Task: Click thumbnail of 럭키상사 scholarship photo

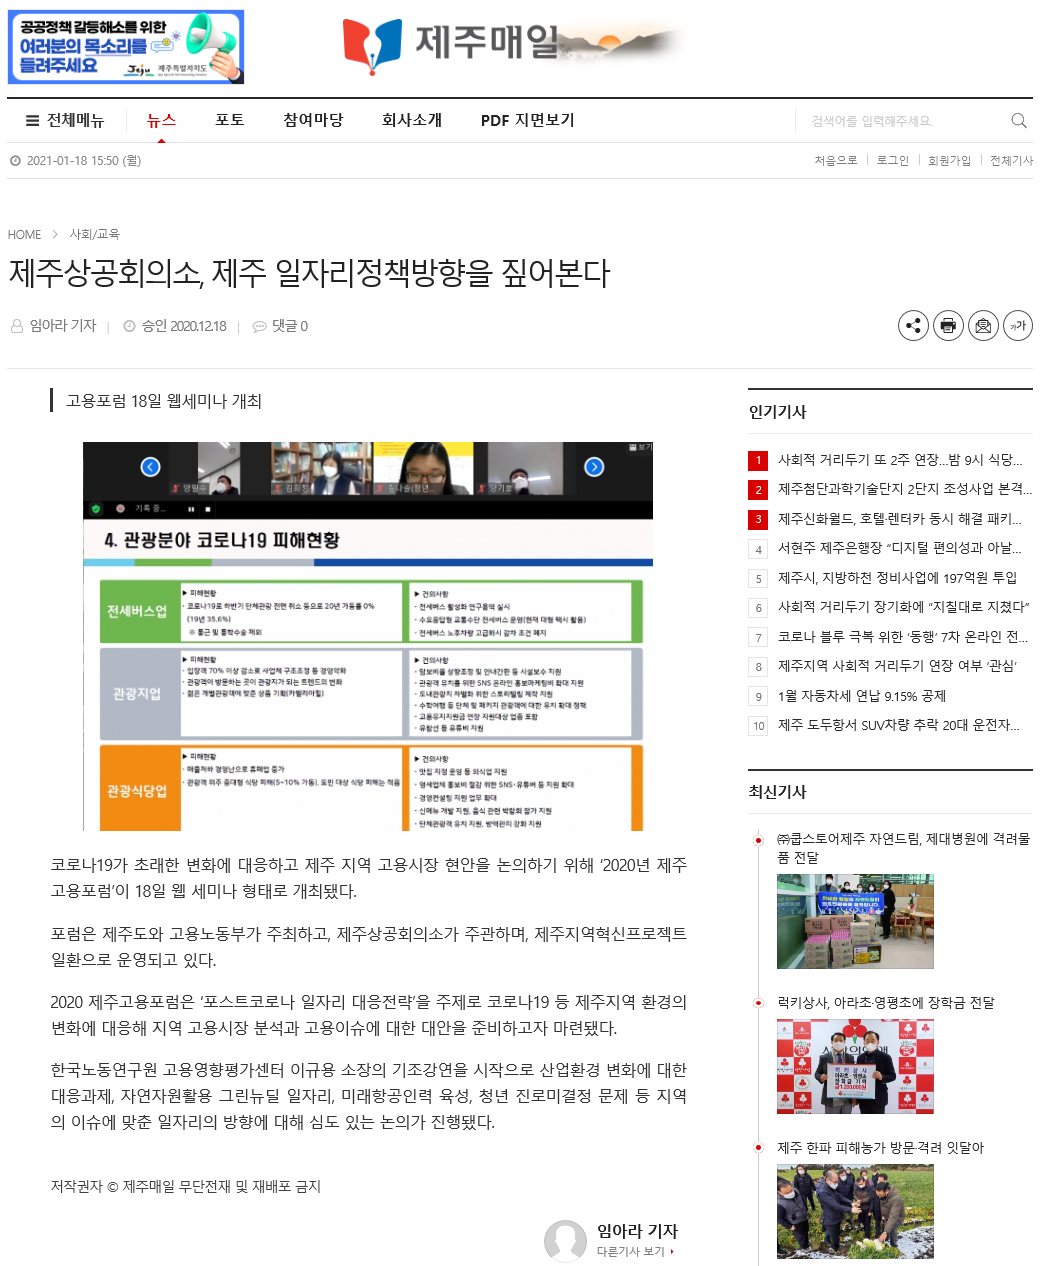Action: (x=855, y=1066)
